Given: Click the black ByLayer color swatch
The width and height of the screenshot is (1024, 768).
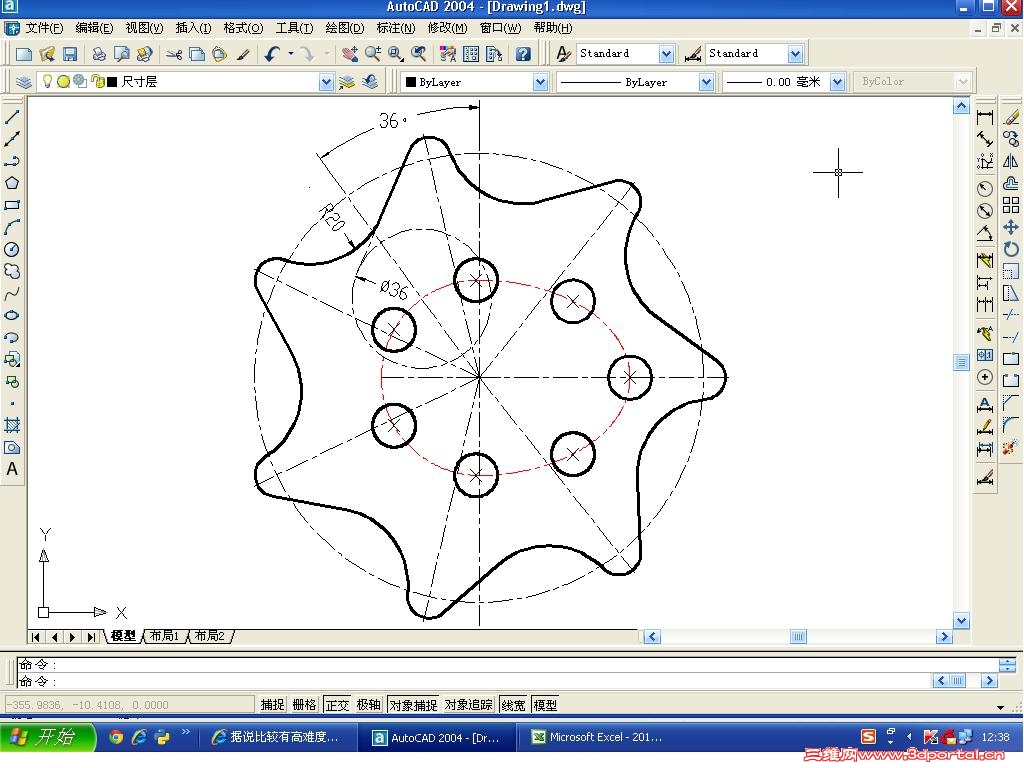Looking at the screenshot, I should pyautogui.click(x=411, y=82).
